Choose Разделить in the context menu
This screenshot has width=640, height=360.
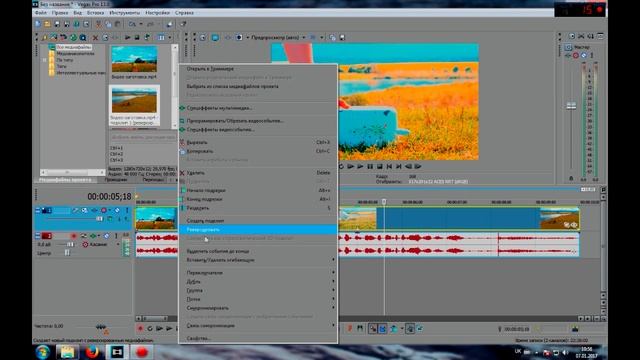(x=258, y=208)
